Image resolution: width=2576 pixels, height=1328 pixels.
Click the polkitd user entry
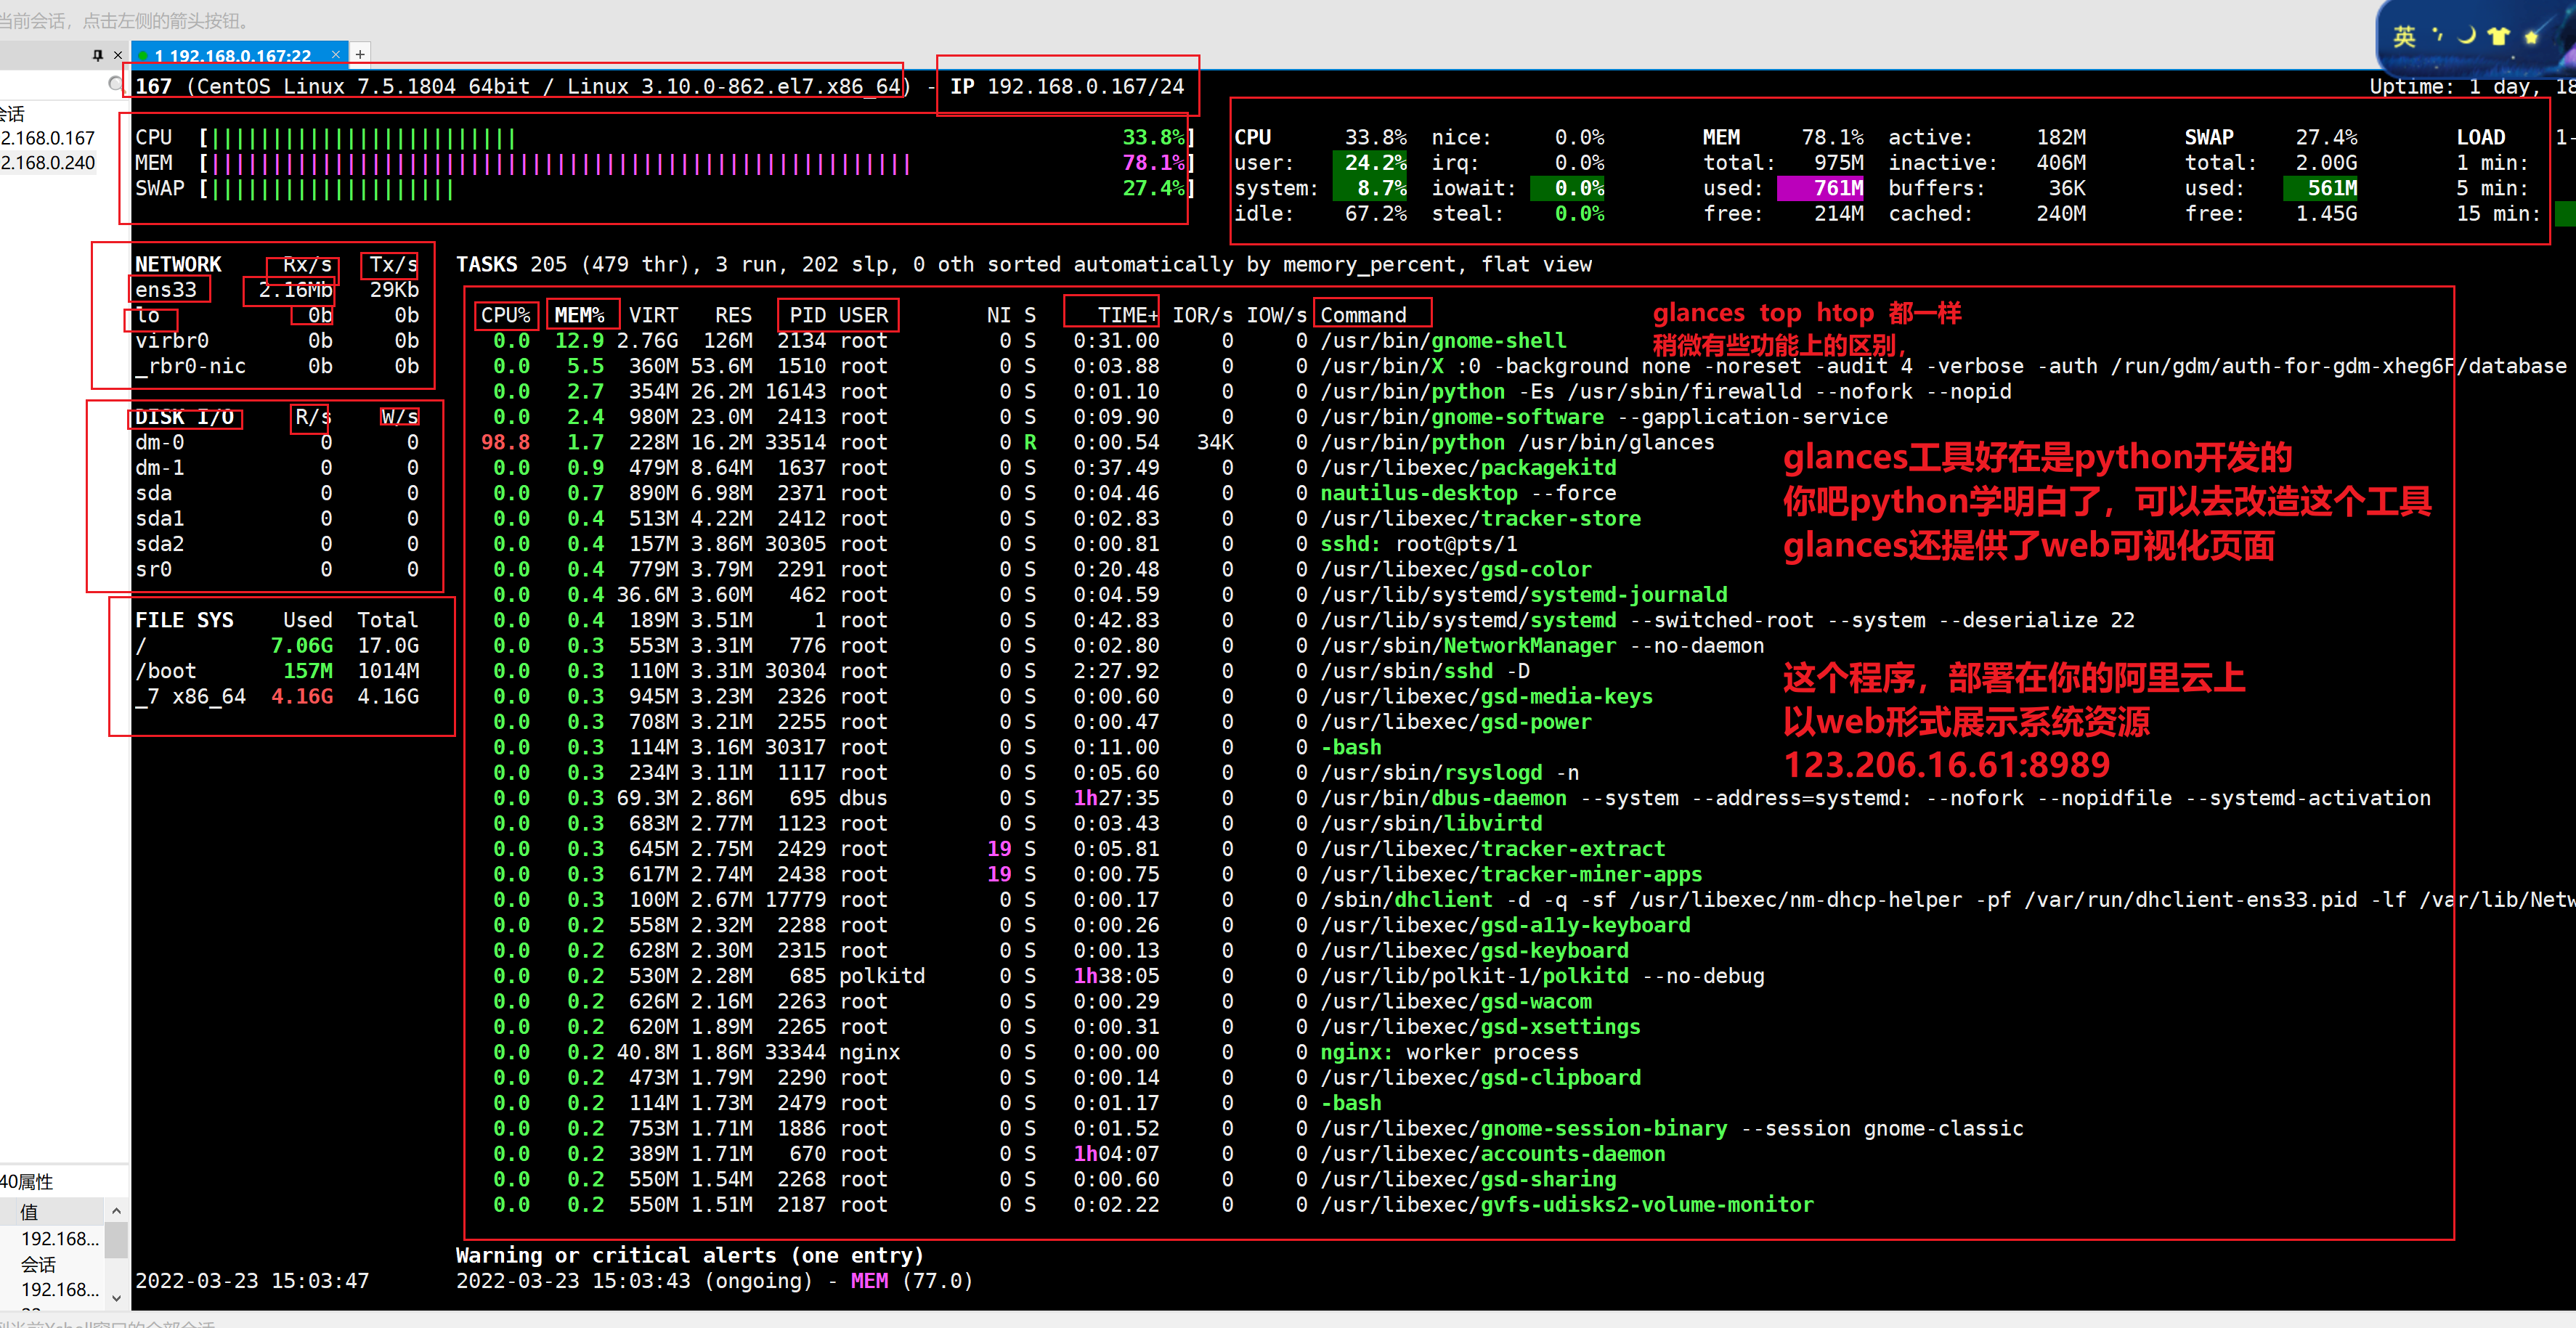[882, 976]
